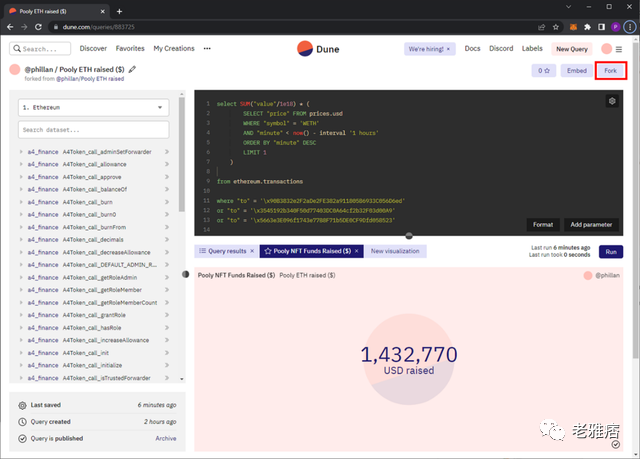Open the Discord link
The height and width of the screenshot is (459, 640).
(x=501, y=49)
